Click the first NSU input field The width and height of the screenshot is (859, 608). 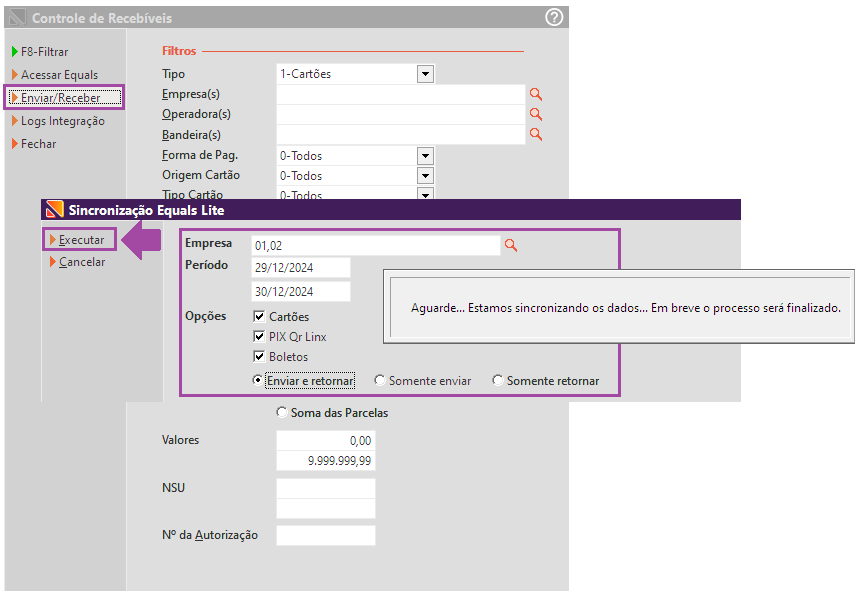325,489
